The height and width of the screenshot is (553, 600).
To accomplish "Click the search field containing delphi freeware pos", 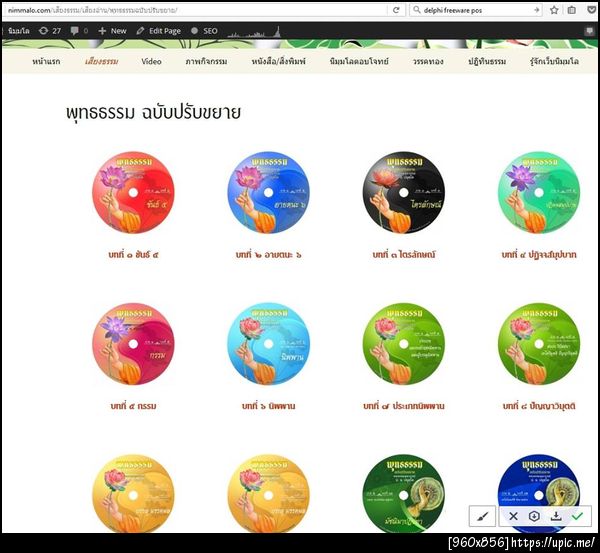I will [476, 10].
